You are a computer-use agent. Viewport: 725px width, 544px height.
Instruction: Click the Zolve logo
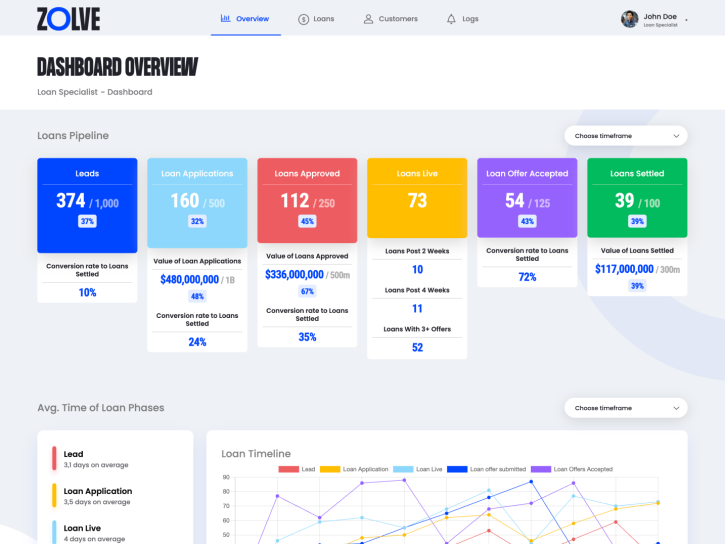click(68, 18)
